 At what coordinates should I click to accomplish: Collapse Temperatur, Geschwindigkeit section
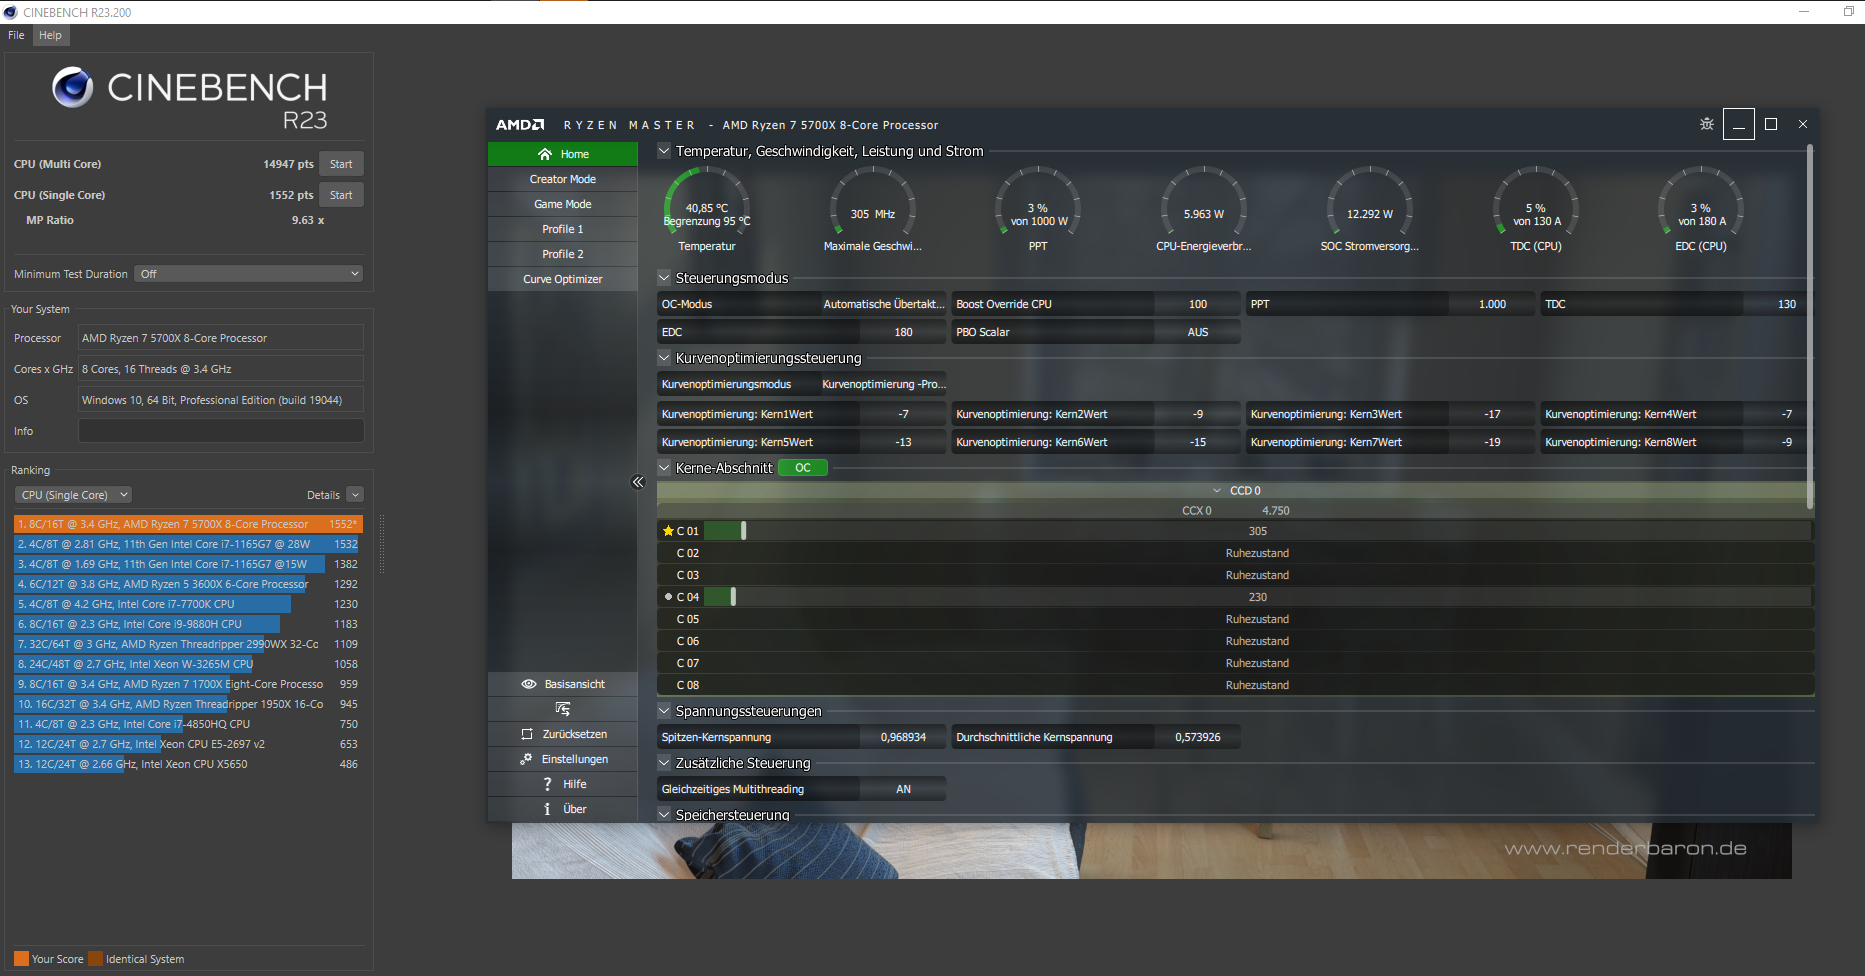(664, 151)
